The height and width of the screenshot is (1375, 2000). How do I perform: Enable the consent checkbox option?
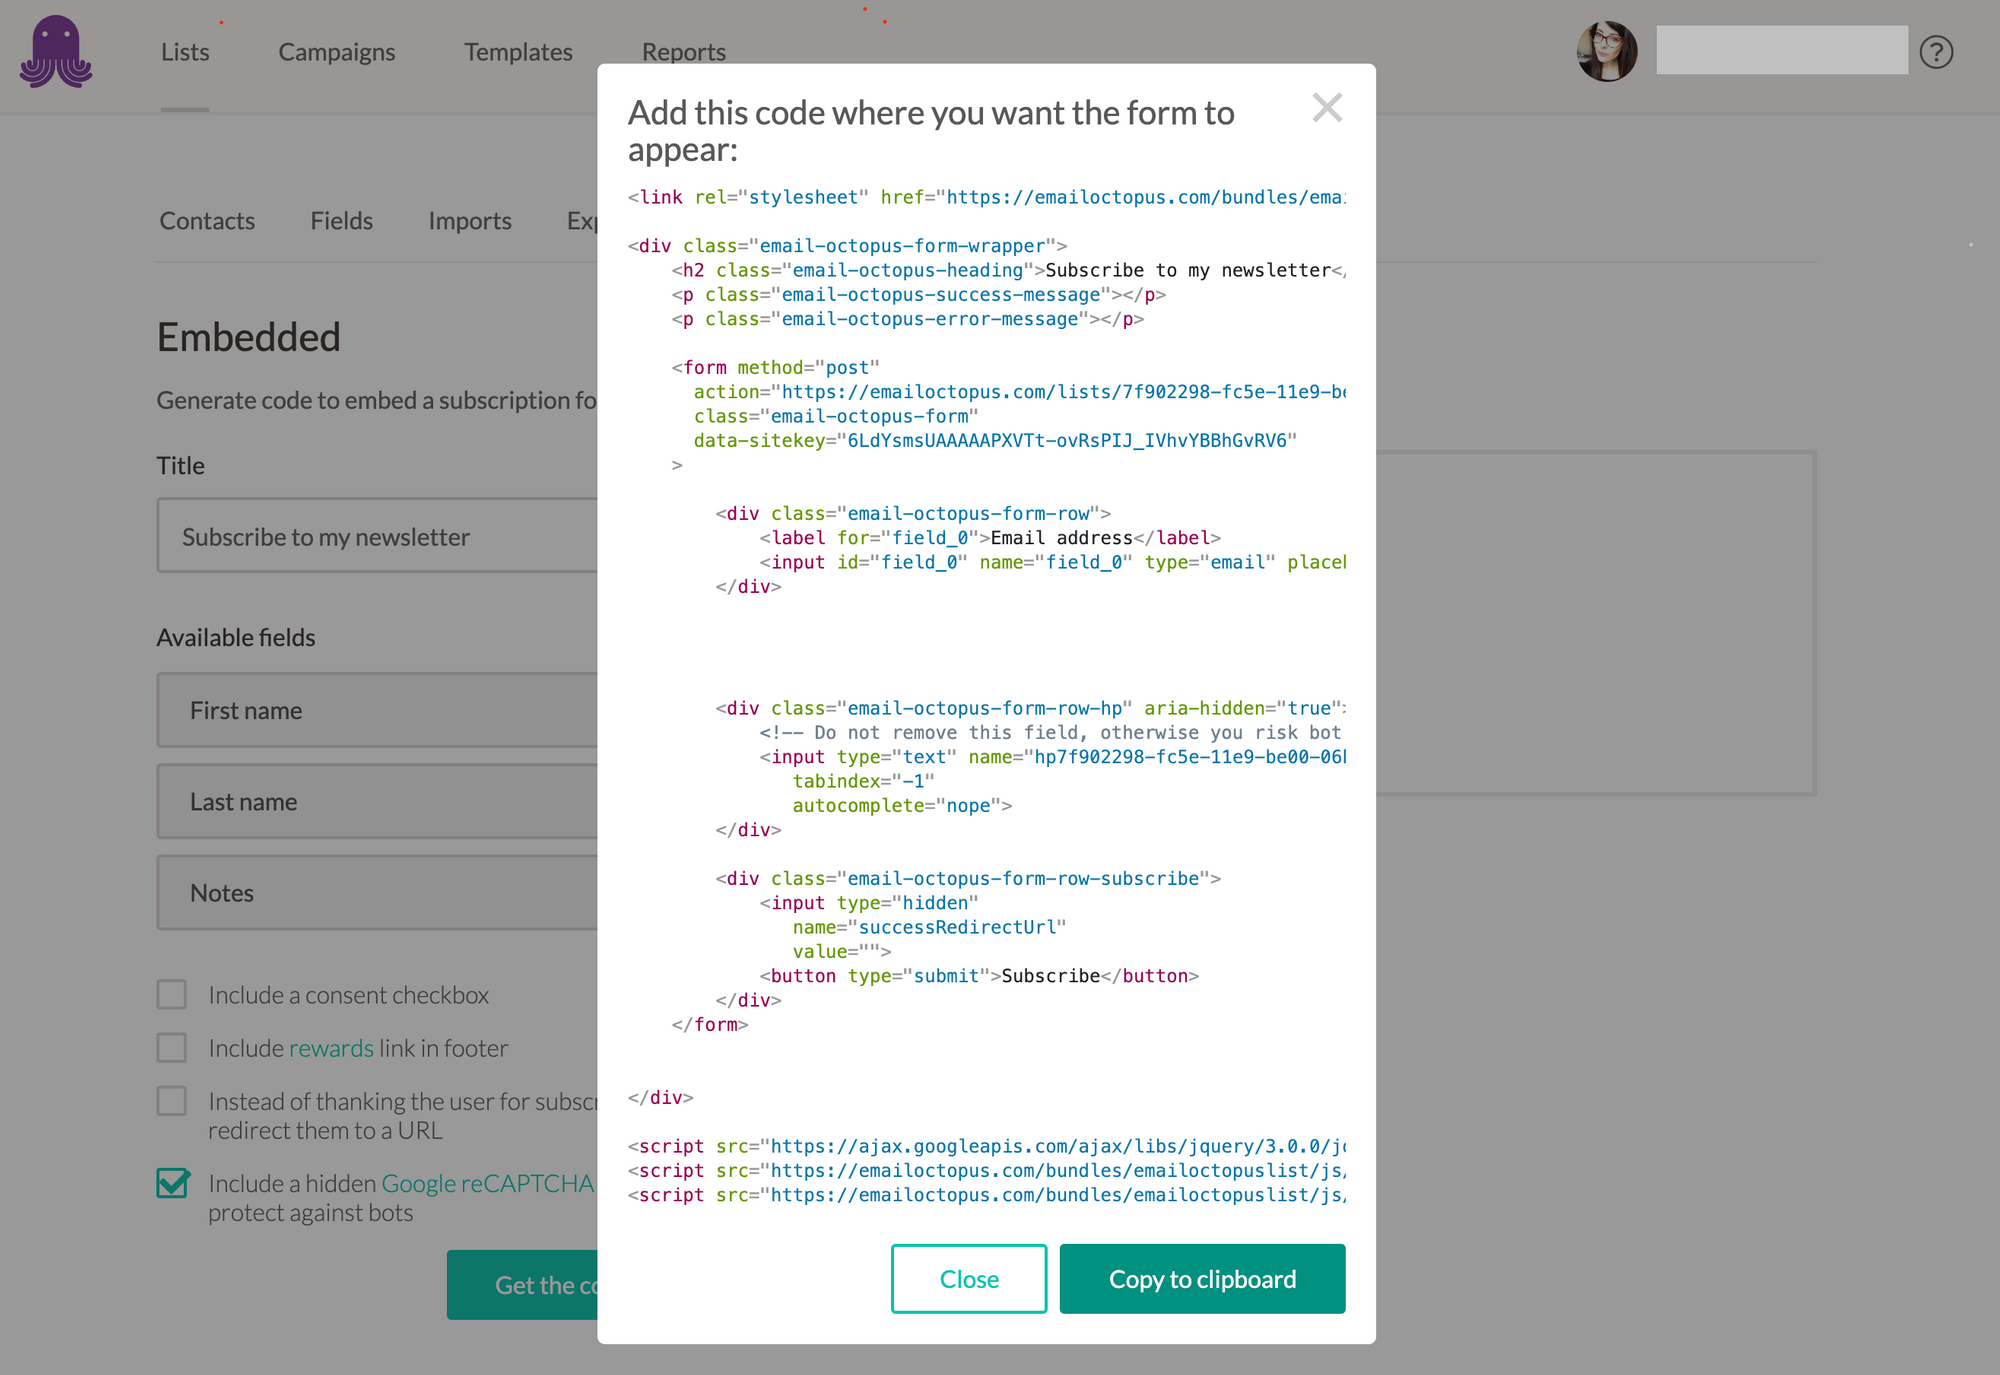(x=172, y=995)
